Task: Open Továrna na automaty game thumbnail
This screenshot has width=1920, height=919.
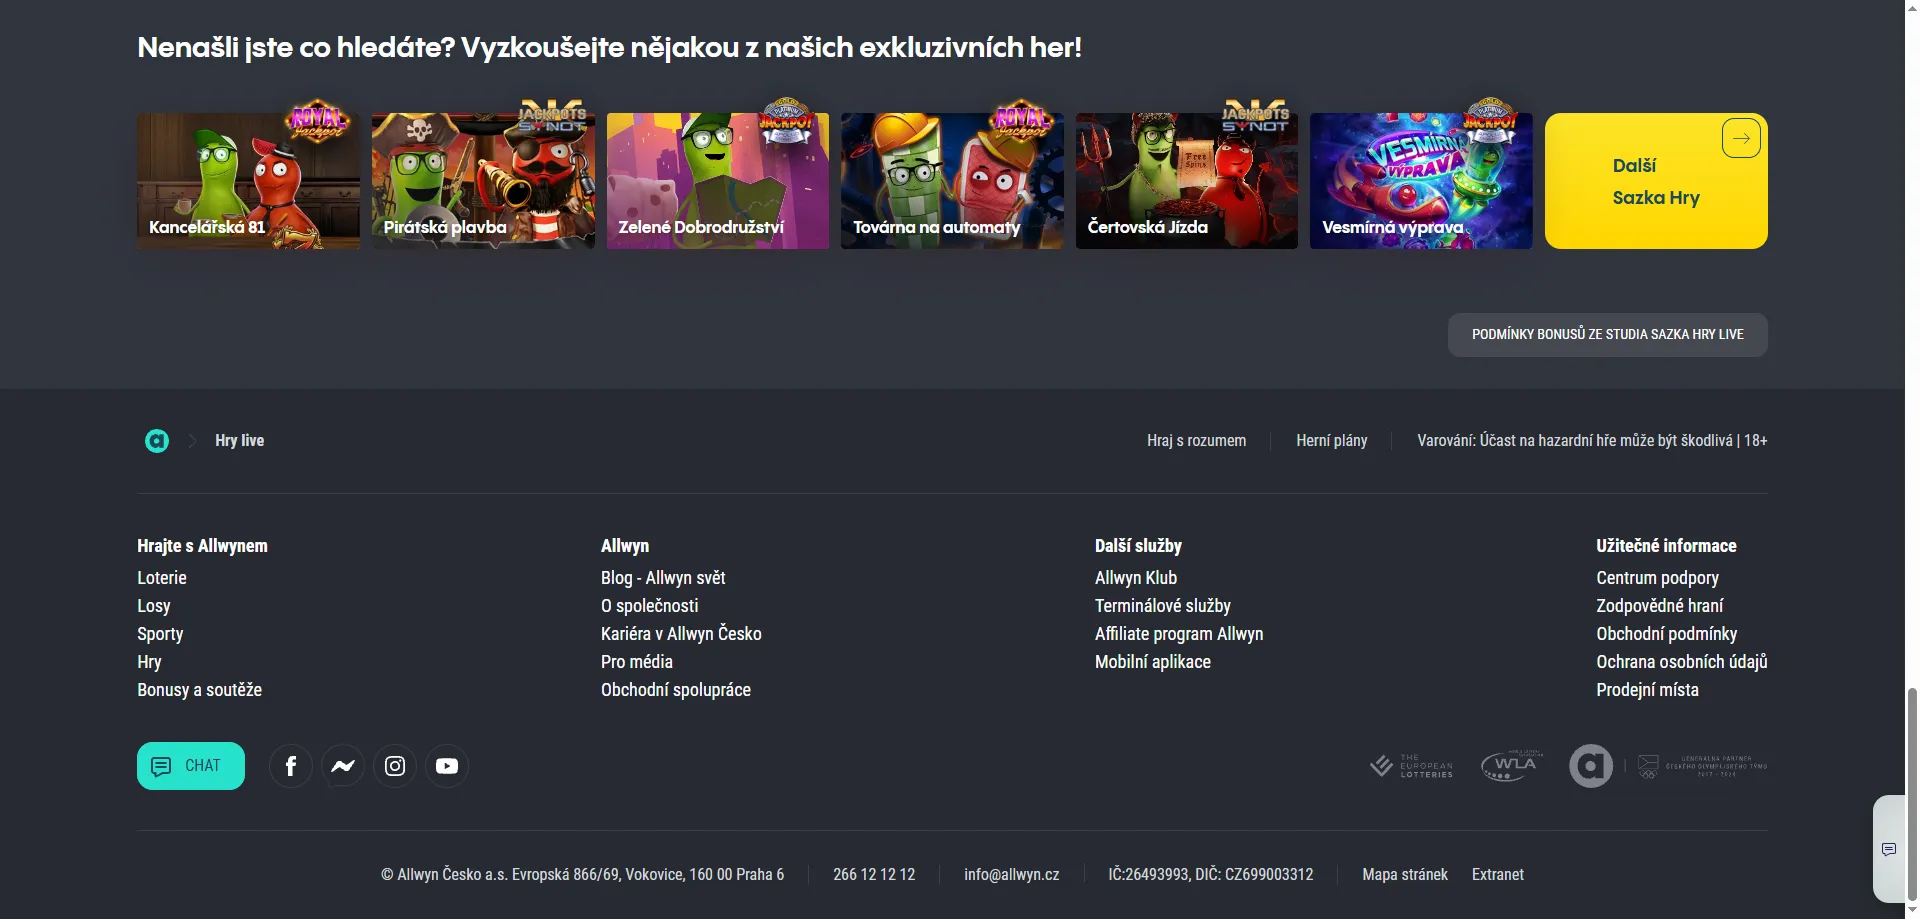Action: [x=952, y=181]
